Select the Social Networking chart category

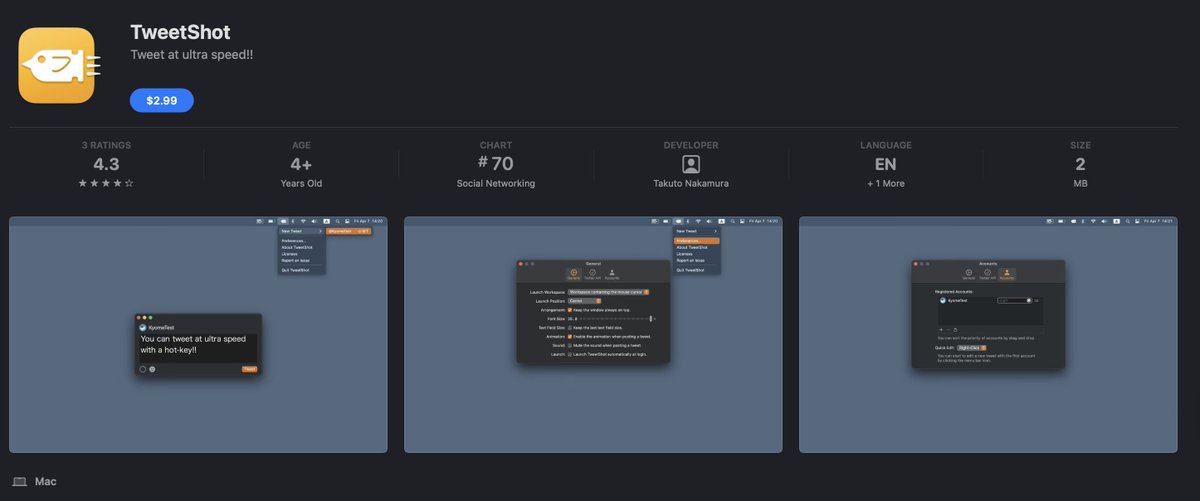[496, 183]
